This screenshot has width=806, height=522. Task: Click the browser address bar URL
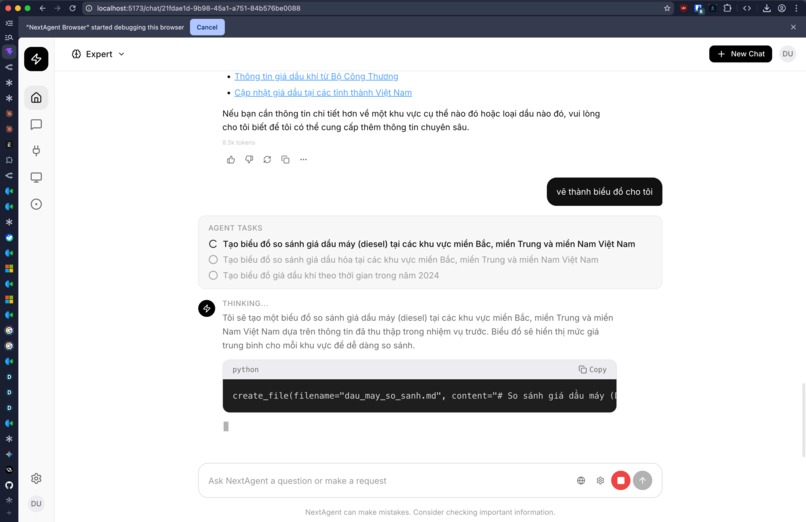(x=198, y=8)
